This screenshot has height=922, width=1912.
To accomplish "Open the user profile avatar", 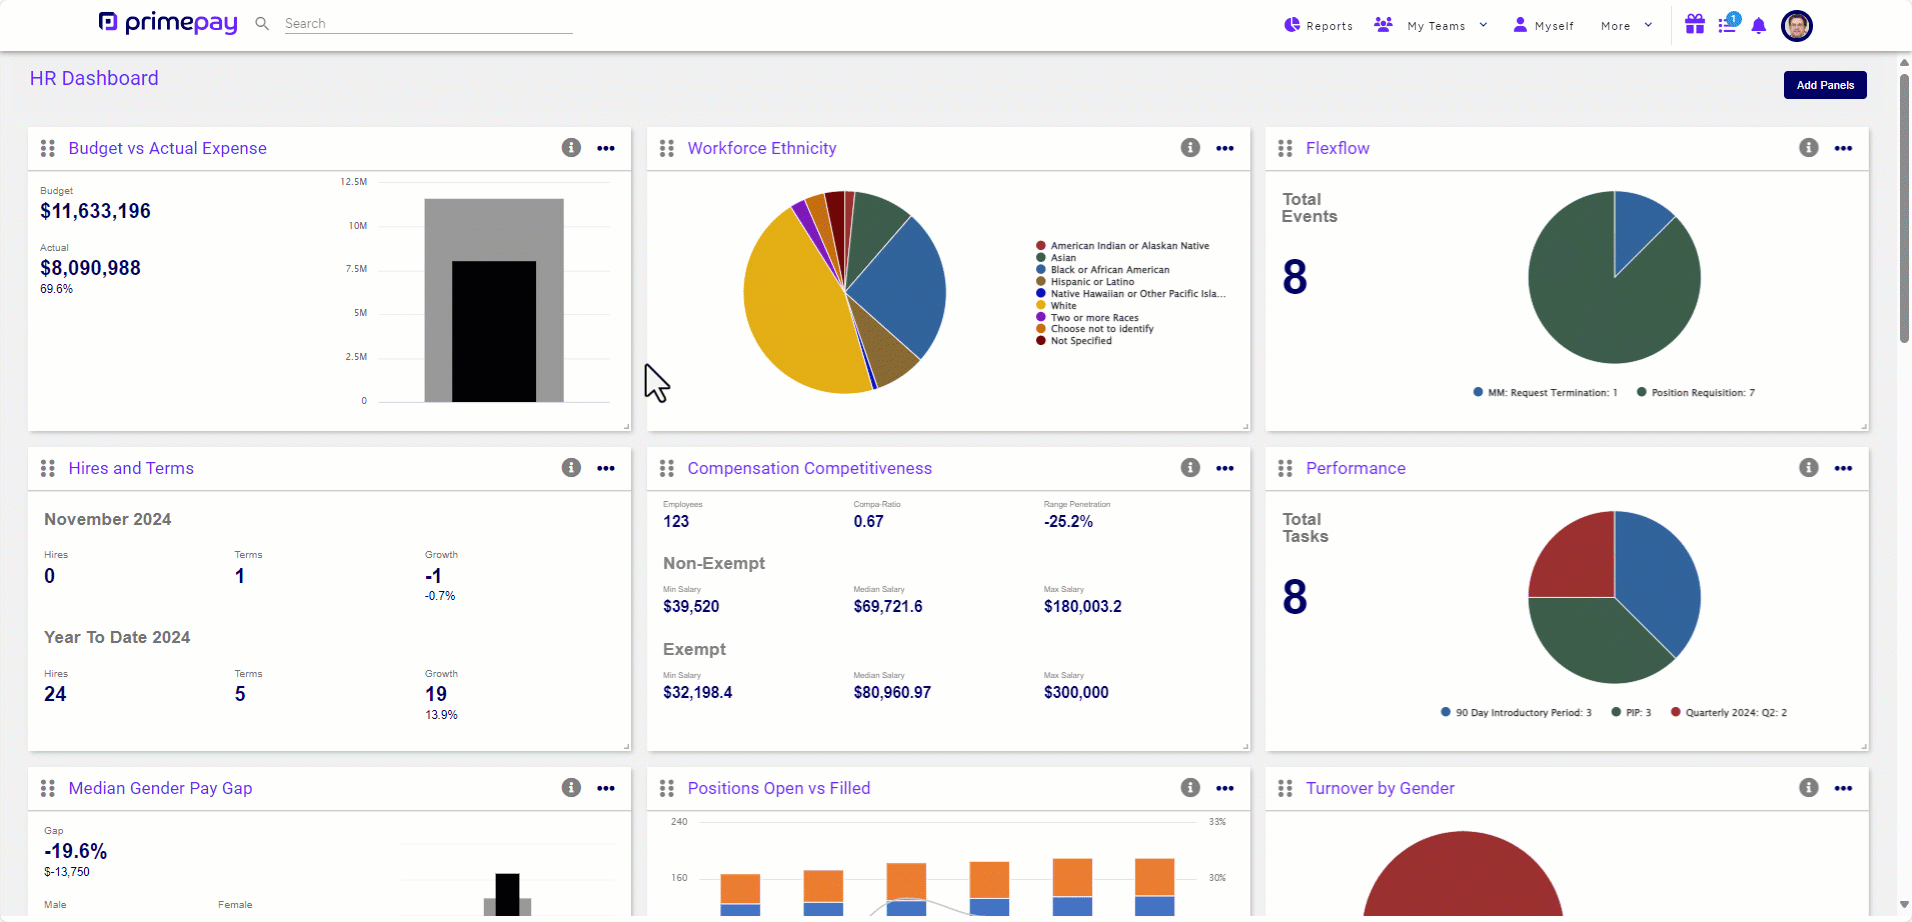I will click(1797, 26).
